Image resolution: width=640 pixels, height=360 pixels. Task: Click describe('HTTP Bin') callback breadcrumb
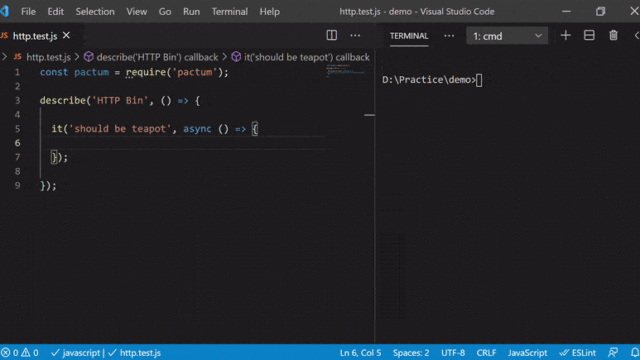[x=157, y=57]
